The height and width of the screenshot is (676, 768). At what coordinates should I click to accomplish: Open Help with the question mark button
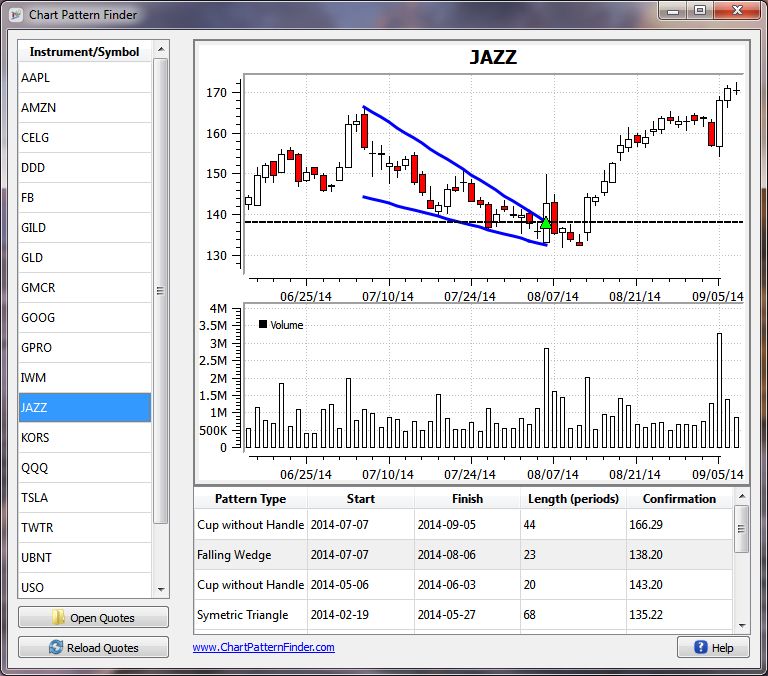[x=713, y=647]
